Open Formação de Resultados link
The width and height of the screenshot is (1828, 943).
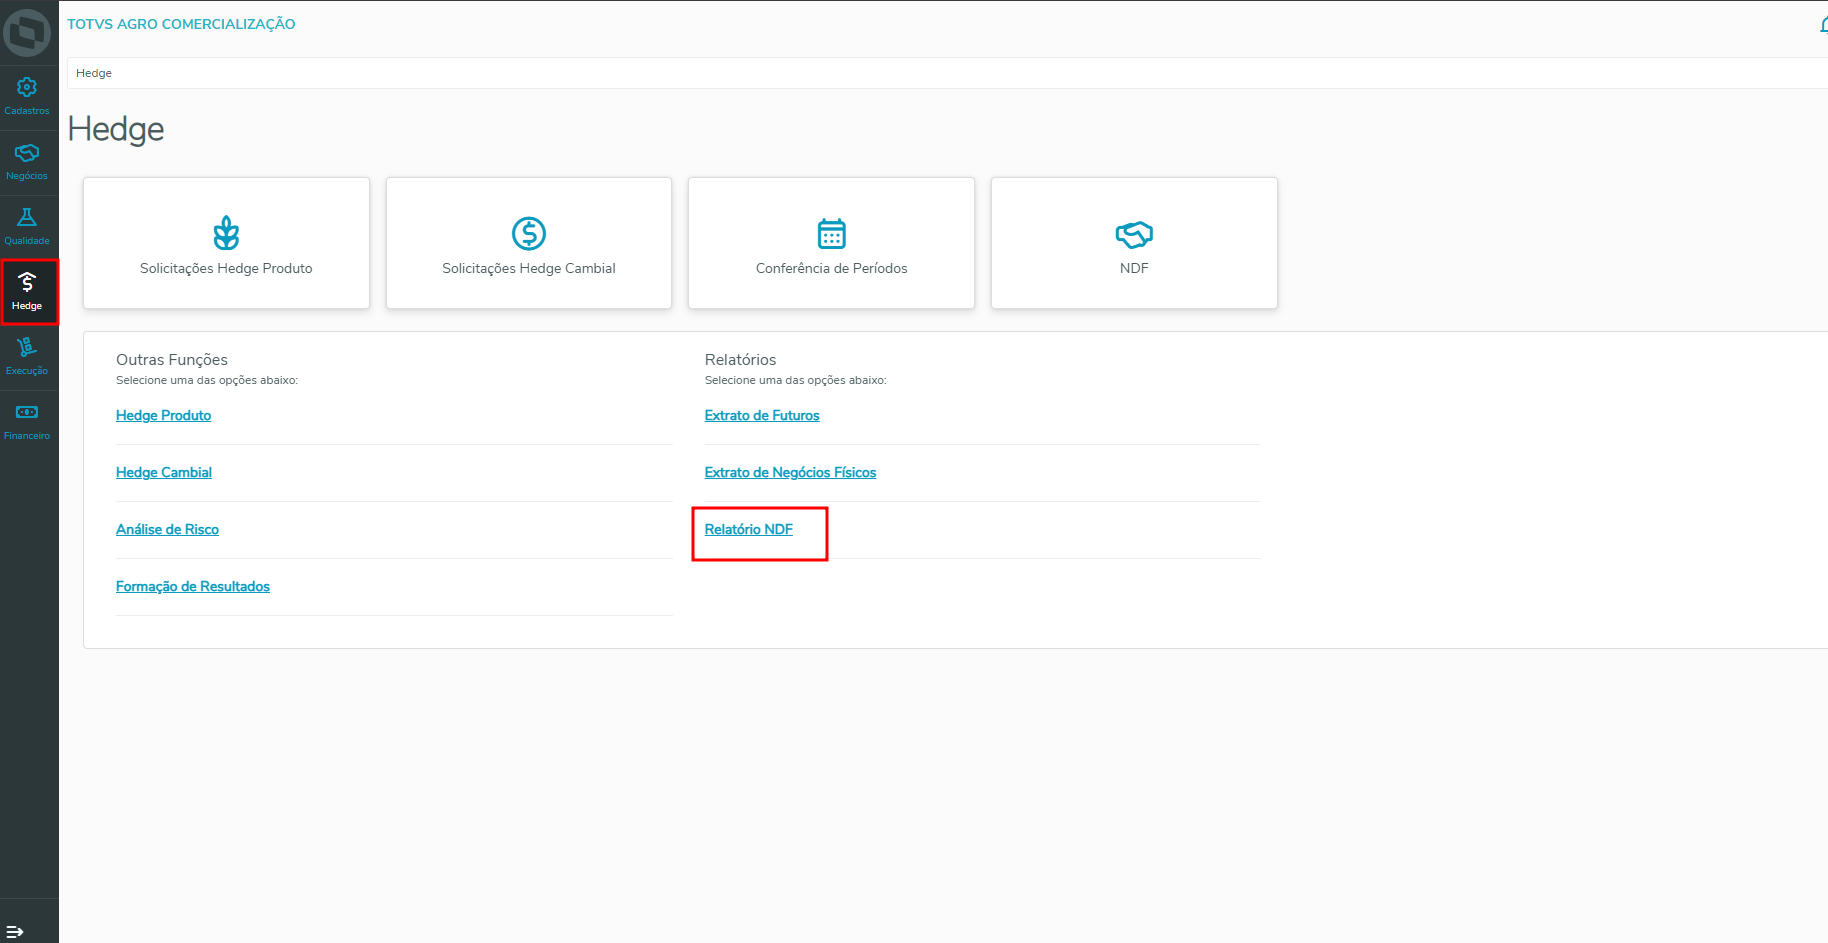coord(193,586)
